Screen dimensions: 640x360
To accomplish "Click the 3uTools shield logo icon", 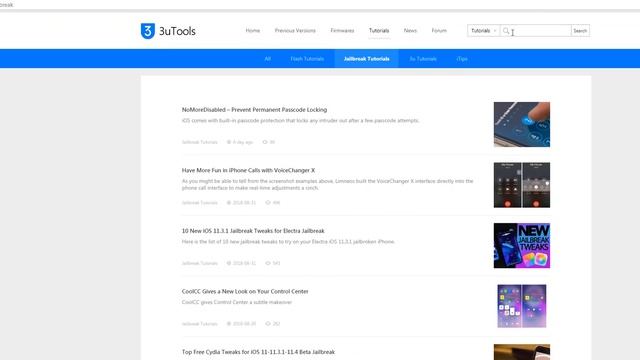I will pos(148,31).
